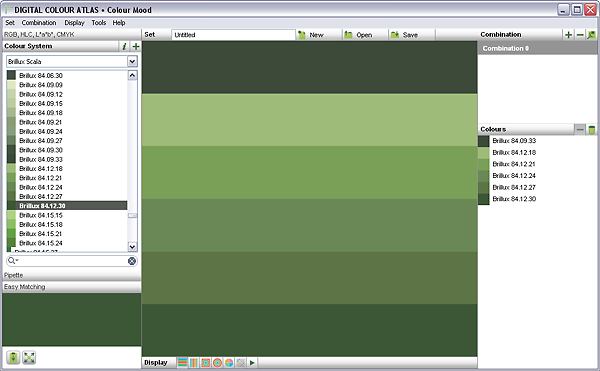Open search options magnifier dropdown

(13, 260)
